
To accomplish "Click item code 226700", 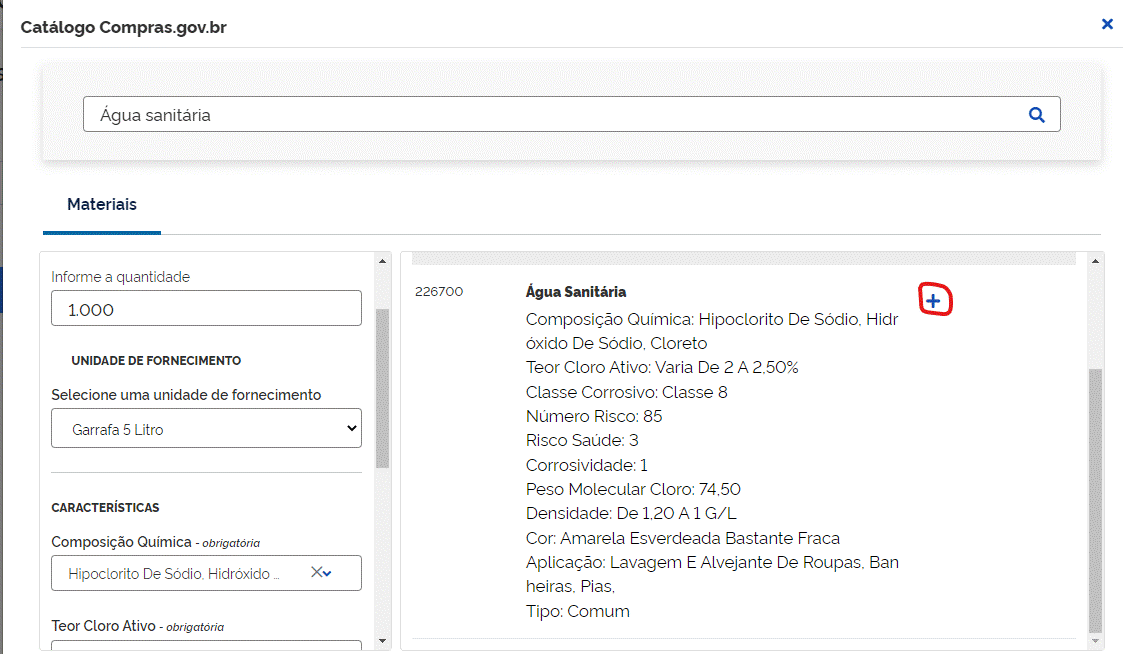I will tap(439, 292).
